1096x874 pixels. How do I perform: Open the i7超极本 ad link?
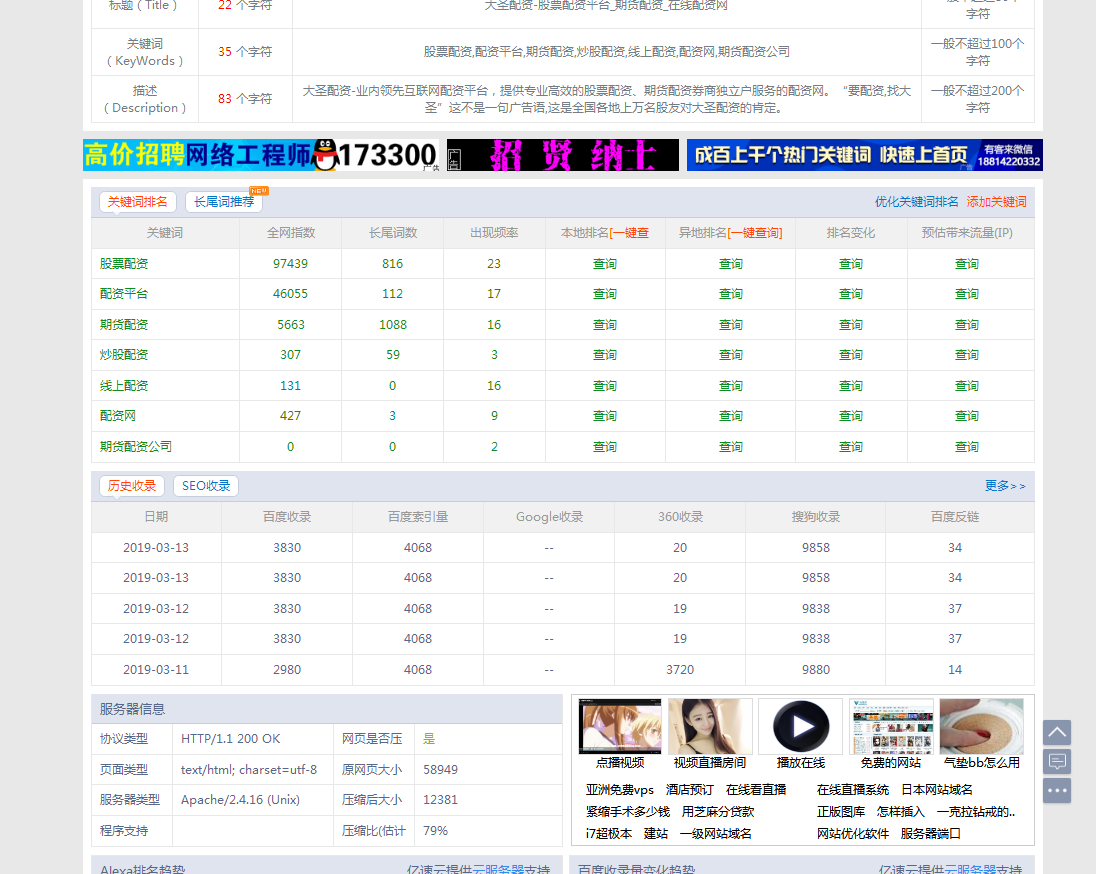(609, 833)
